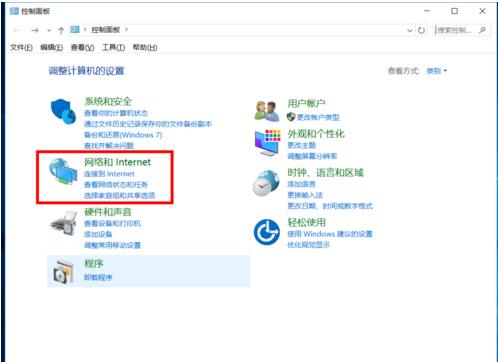This screenshot has height=362, width=498.
Task: Open 网络和 Internet category heading
Action: [117, 162]
